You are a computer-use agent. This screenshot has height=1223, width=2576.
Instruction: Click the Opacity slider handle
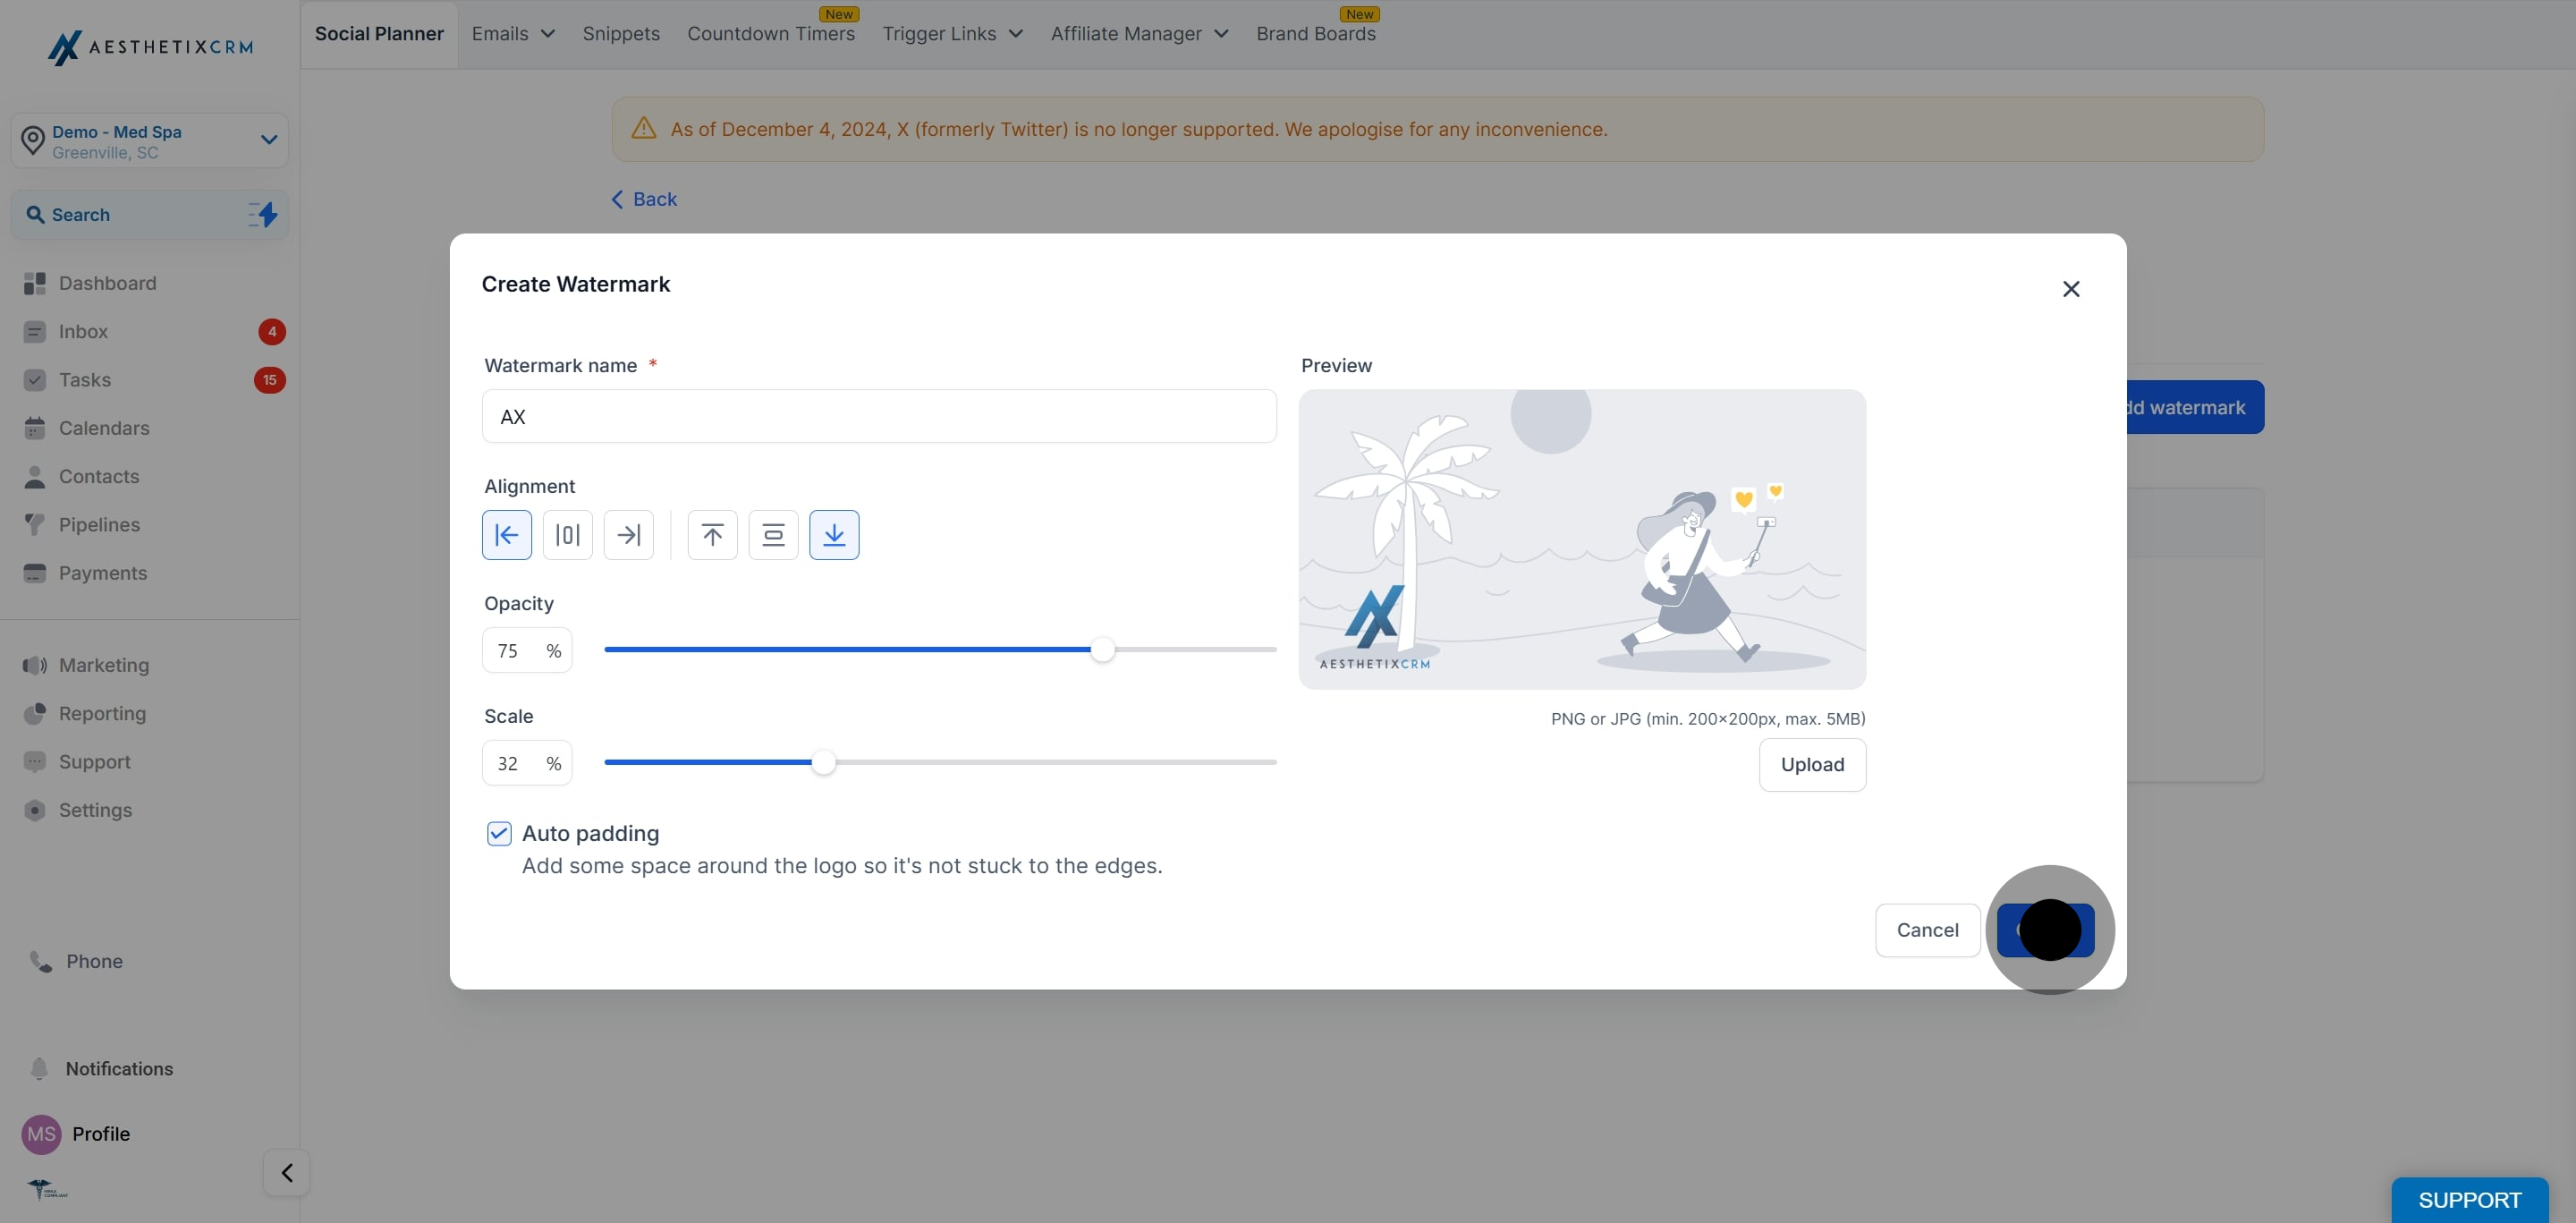click(1102, 650)
